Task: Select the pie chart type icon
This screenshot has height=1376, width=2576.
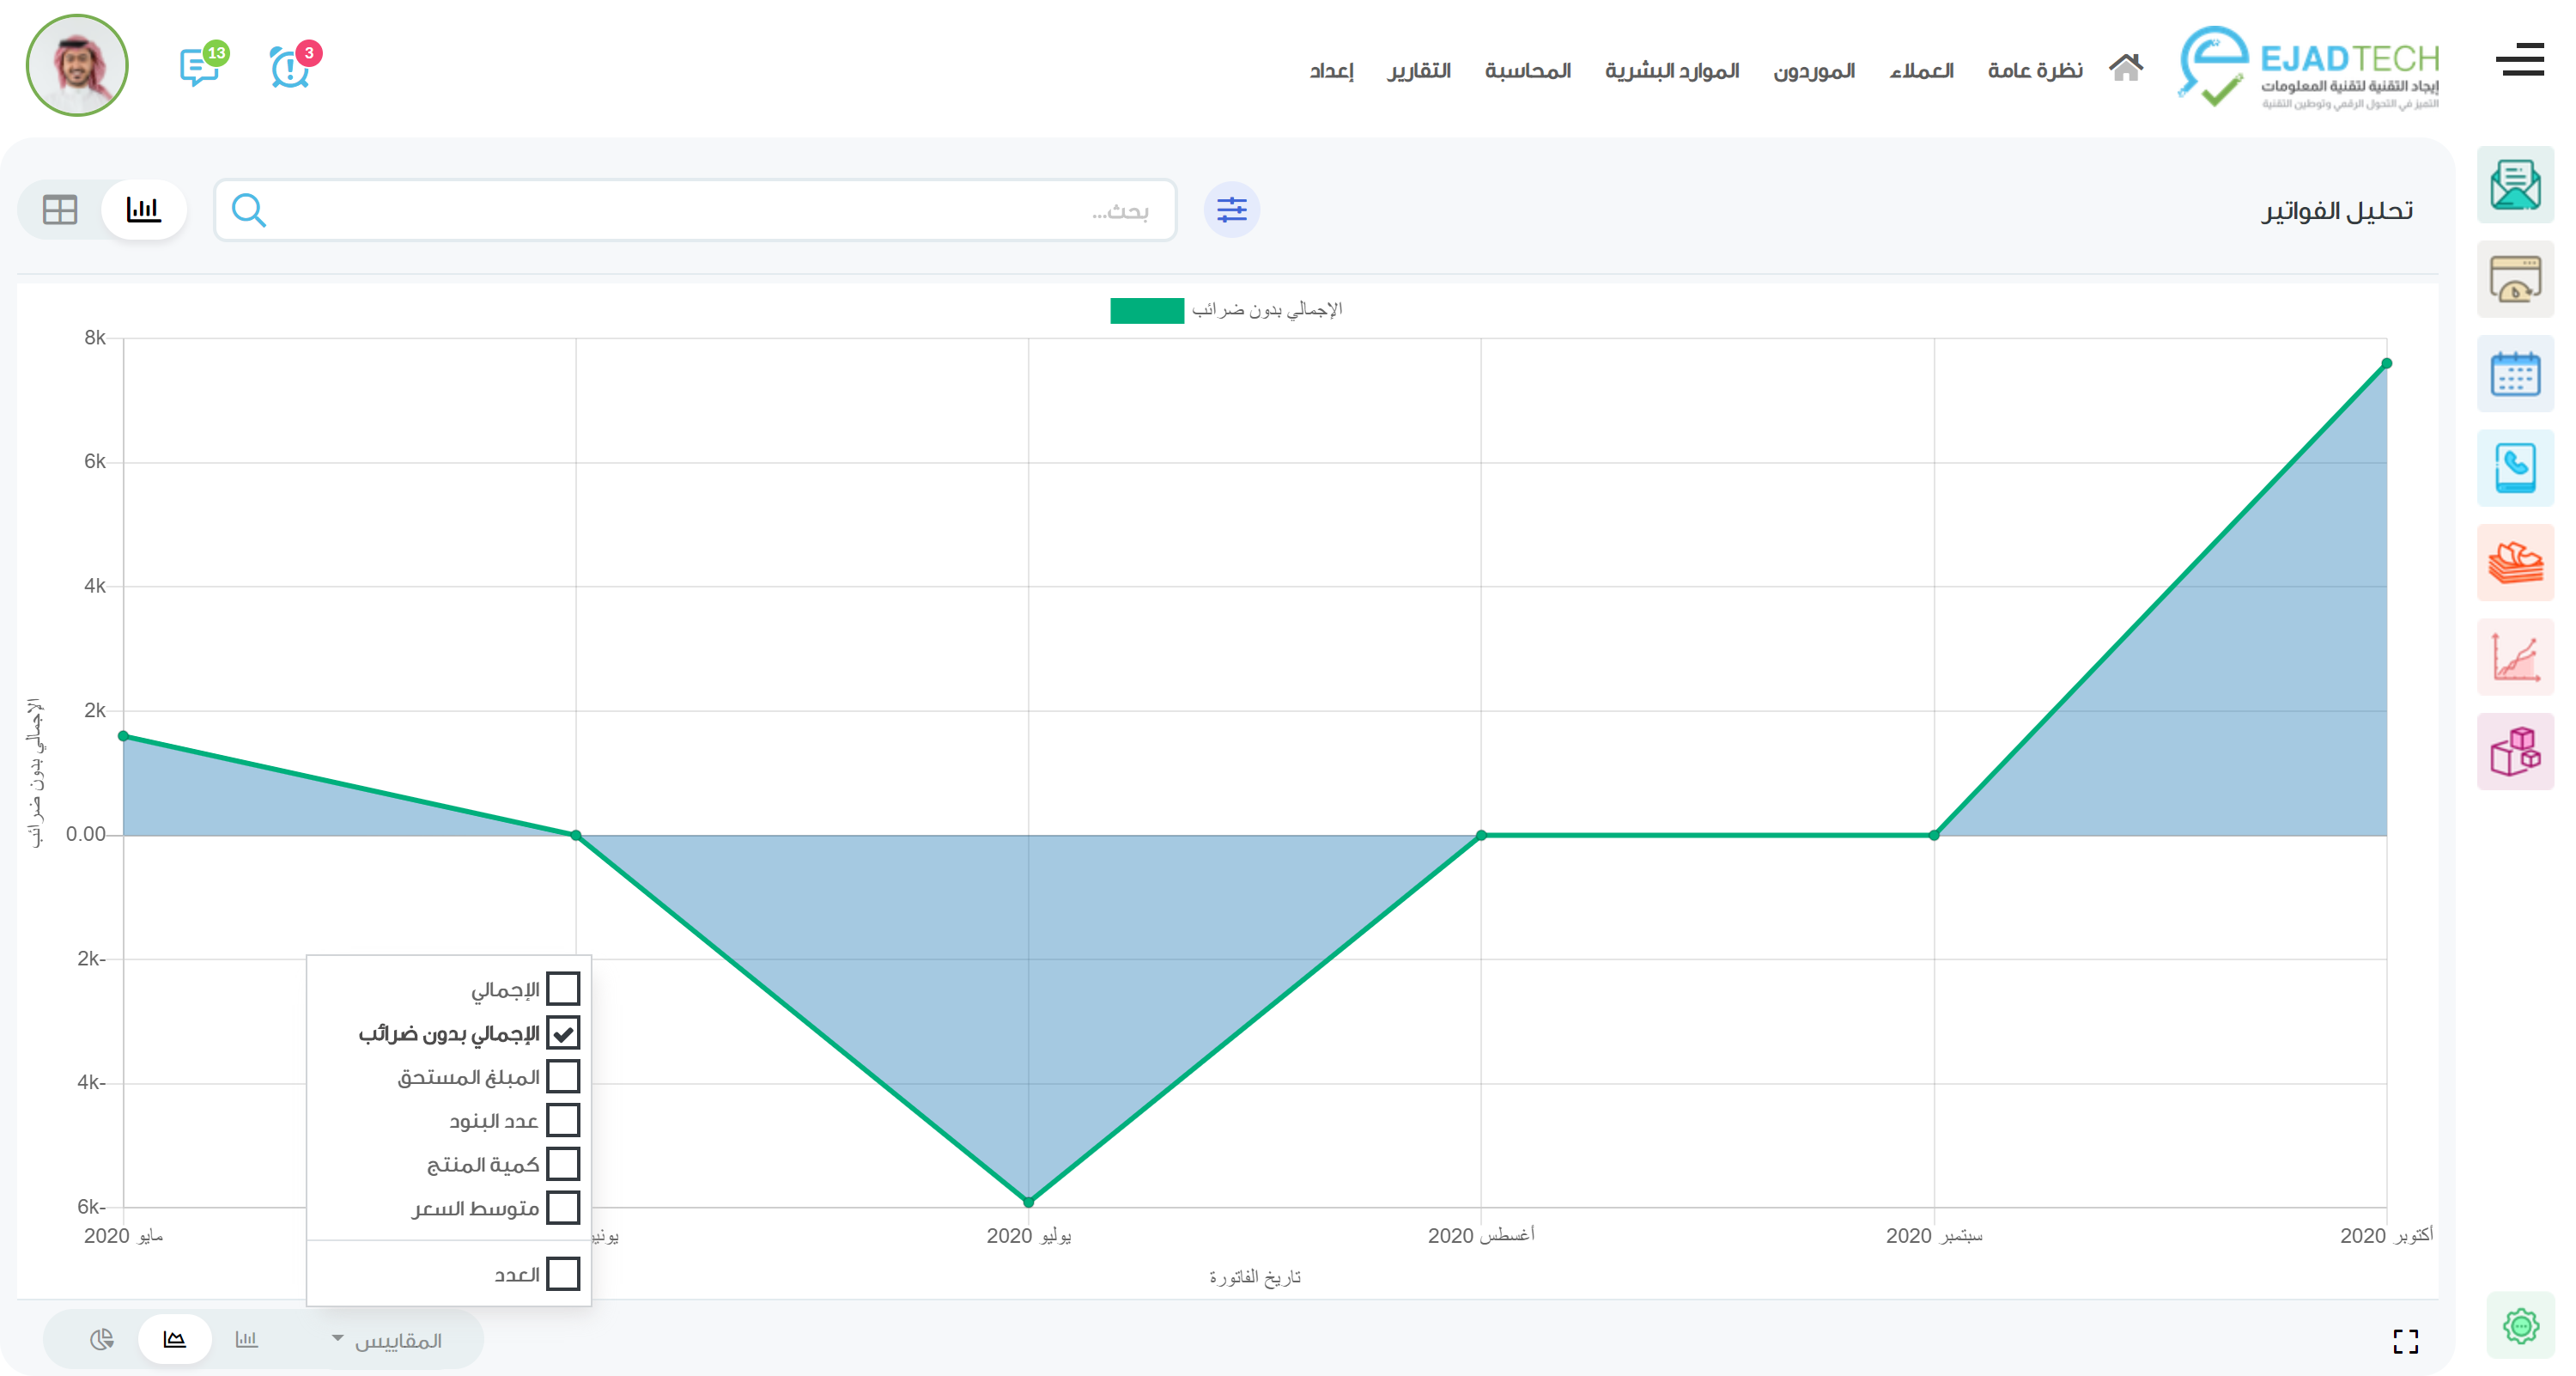Action: tap(102, 1339)
